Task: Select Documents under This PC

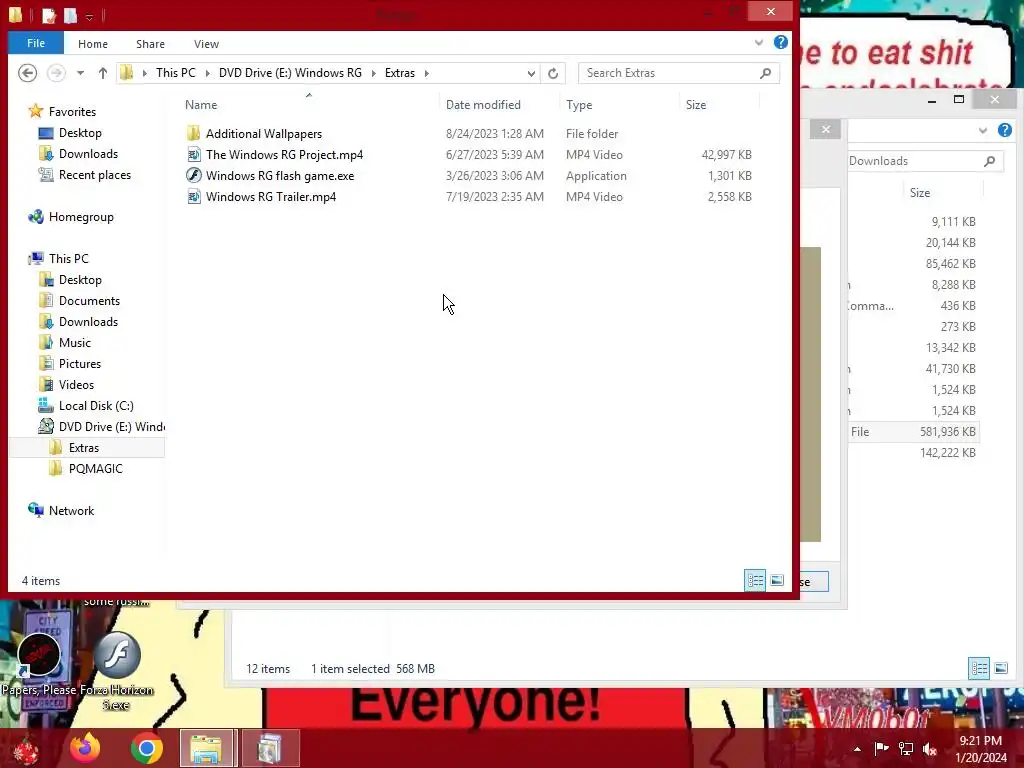Action: 89,300
